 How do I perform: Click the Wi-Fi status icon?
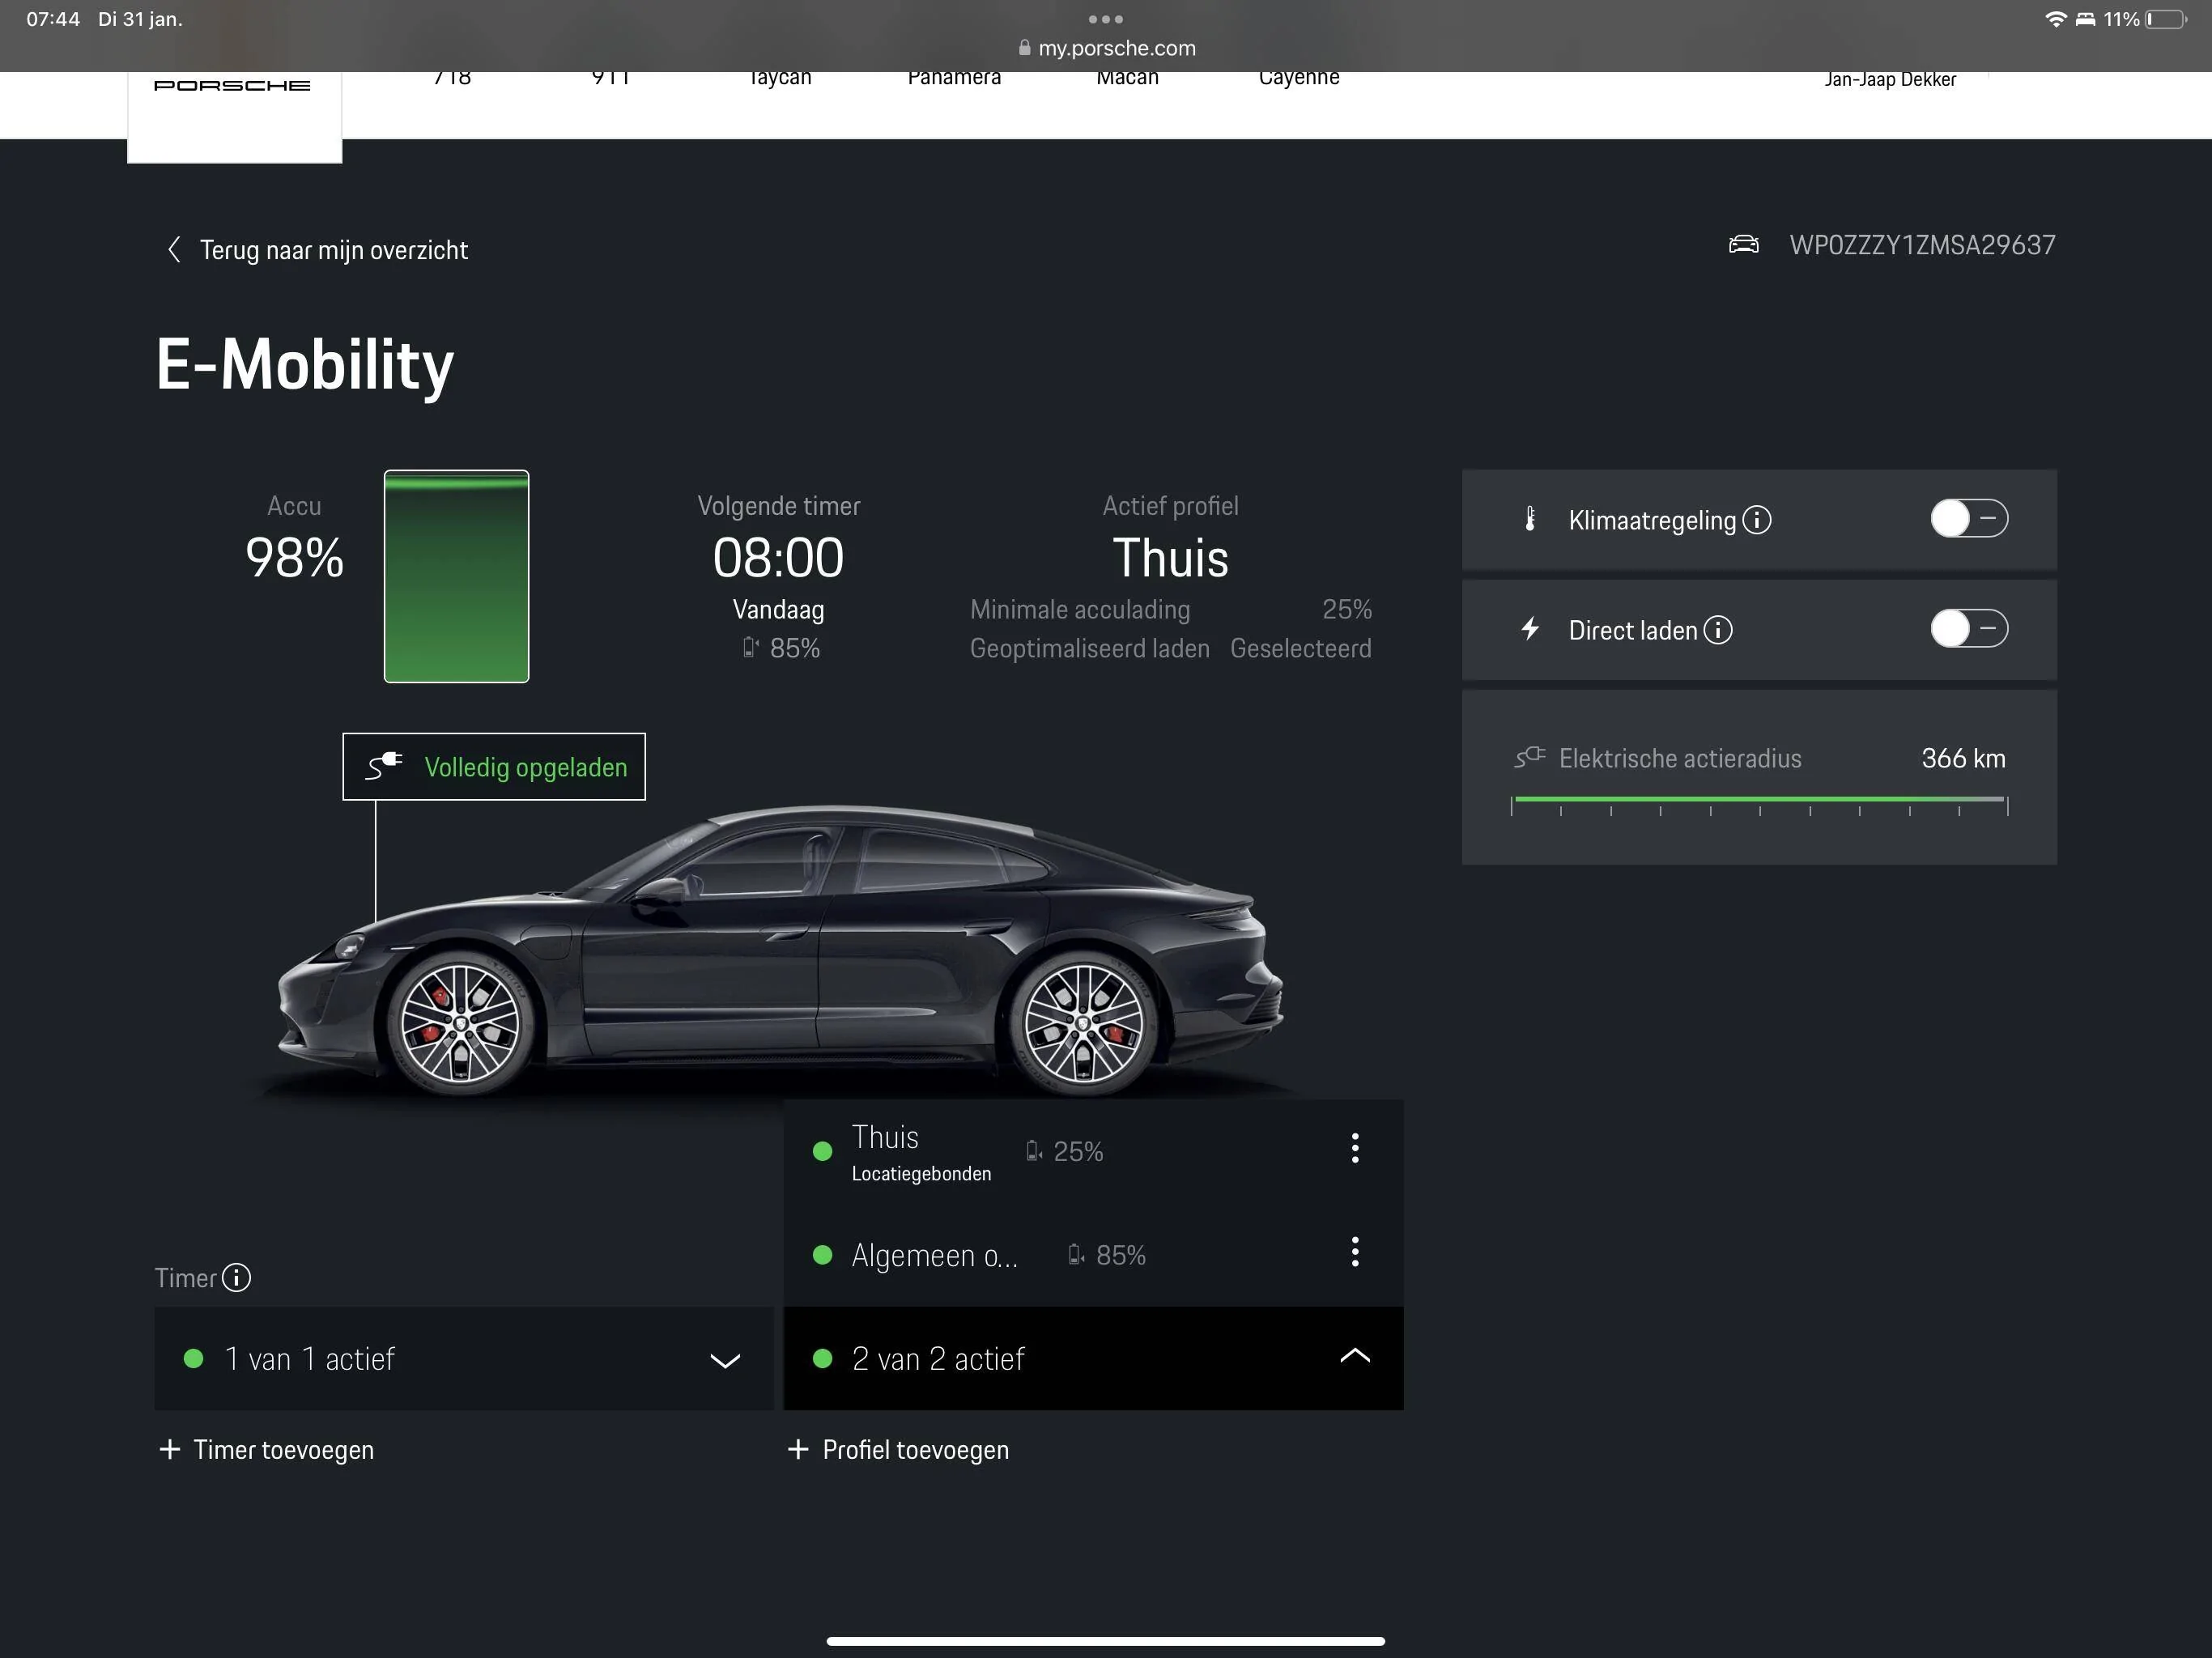[2055, 19]
